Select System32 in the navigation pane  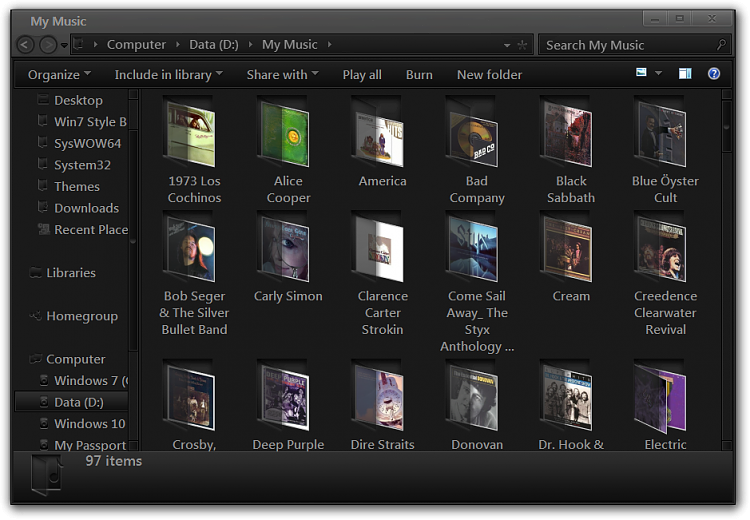click(81, 165)
